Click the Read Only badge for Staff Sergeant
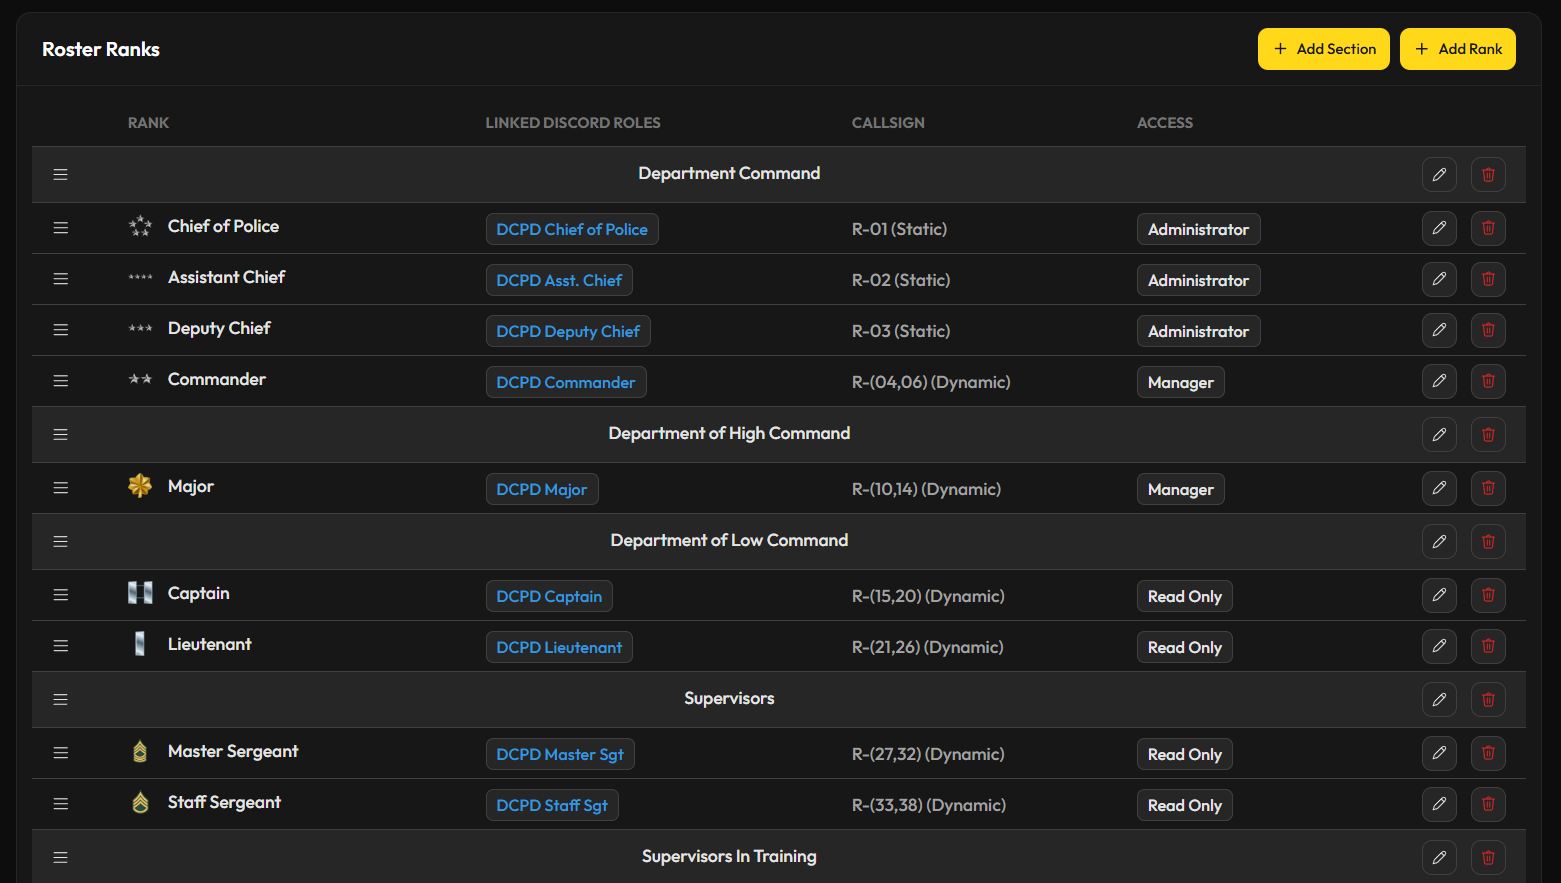This screenshot has height=883, width=1561. click(1184, 804)
